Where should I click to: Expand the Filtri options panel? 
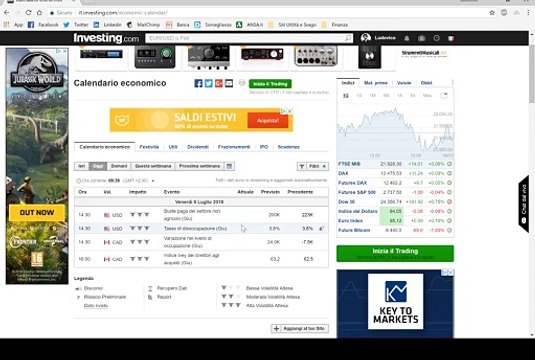(313, 166)
